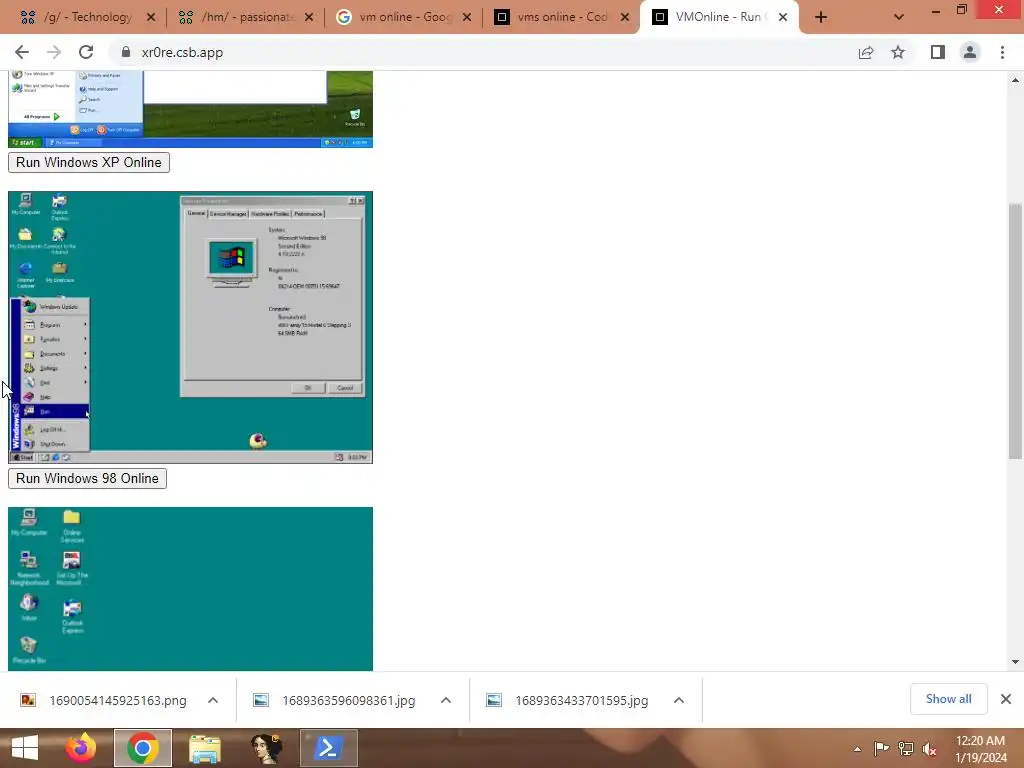Close the vm online Google tab

coord(467,18)
